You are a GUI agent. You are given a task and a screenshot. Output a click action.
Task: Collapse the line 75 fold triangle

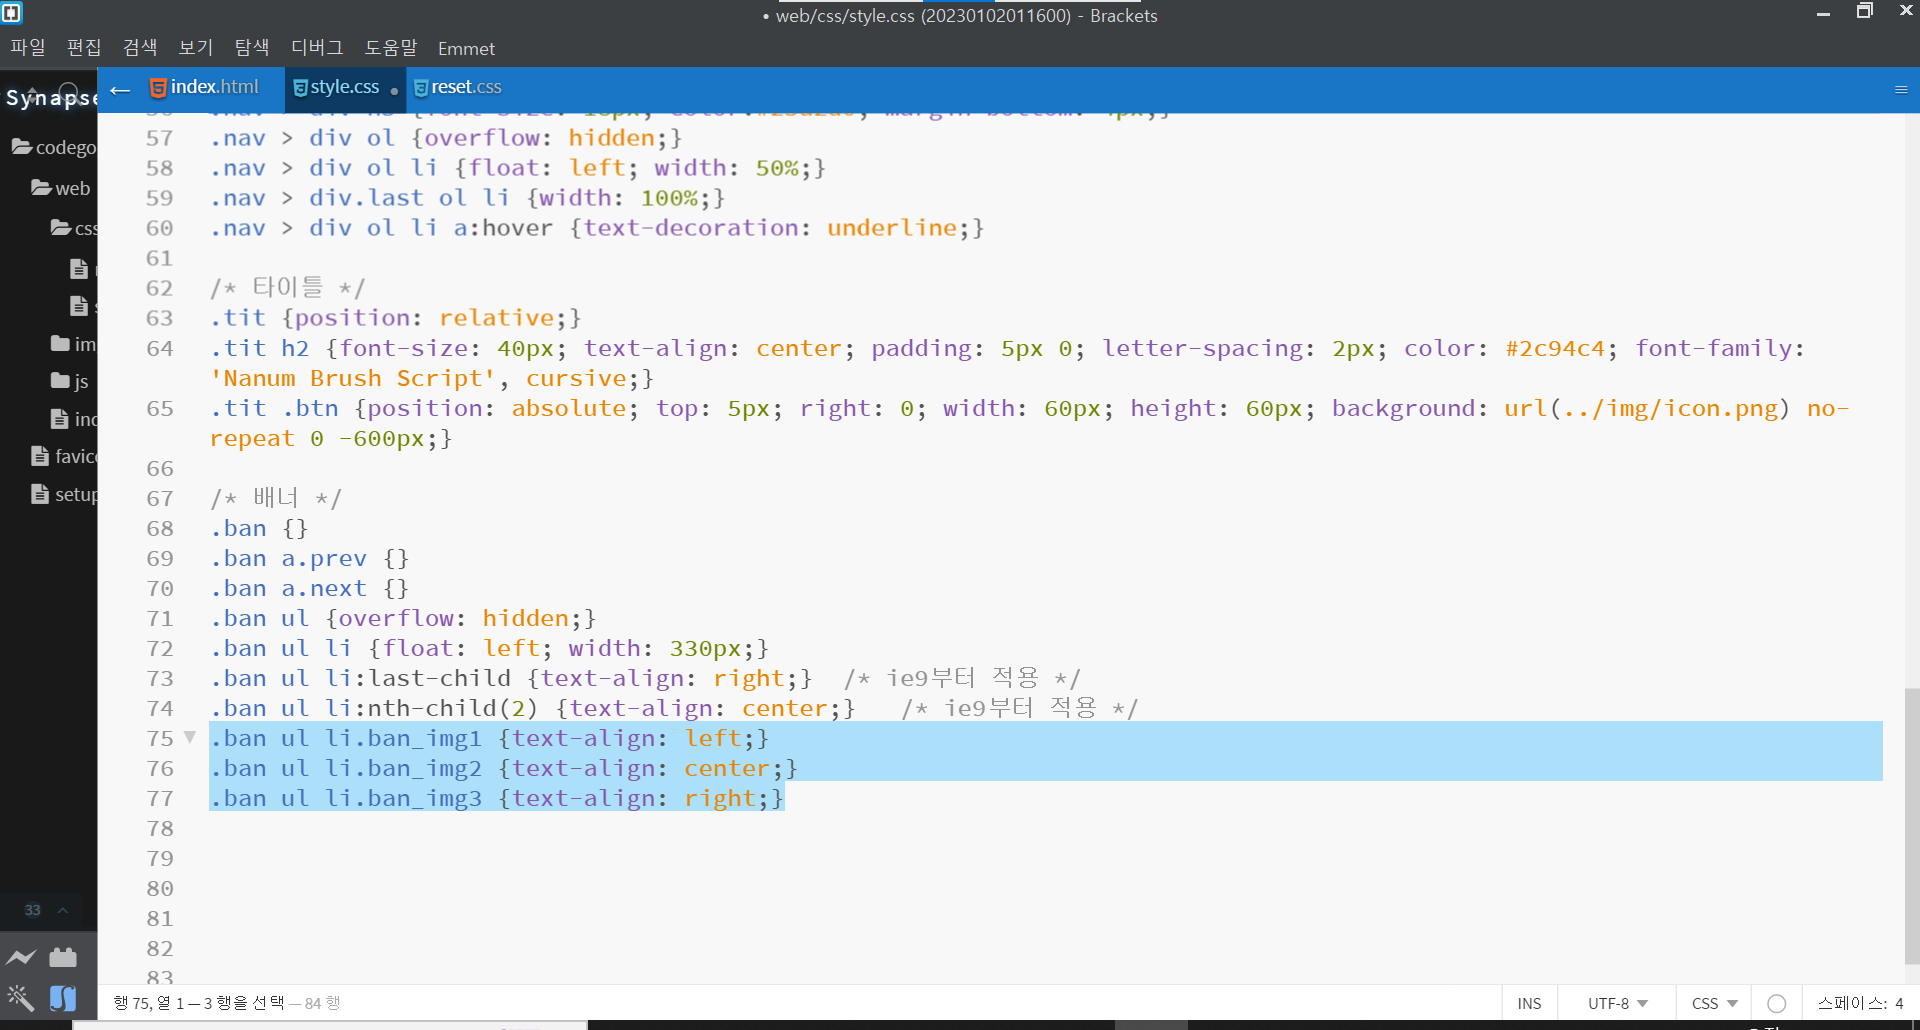tap(189, 737)
